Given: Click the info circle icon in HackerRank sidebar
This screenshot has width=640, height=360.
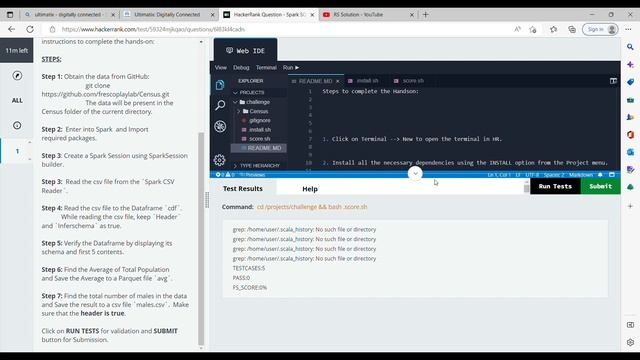Looking at the screenshot, I should (x=17, y=125).
